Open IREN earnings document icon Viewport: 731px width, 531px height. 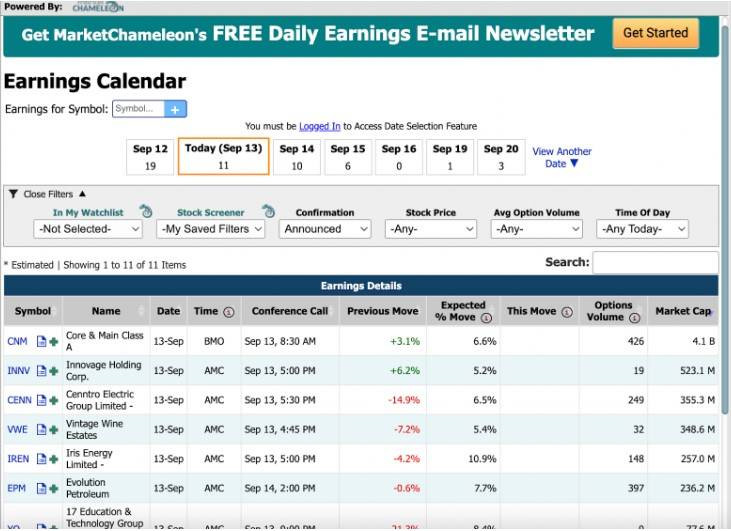[x=41, y=459]
